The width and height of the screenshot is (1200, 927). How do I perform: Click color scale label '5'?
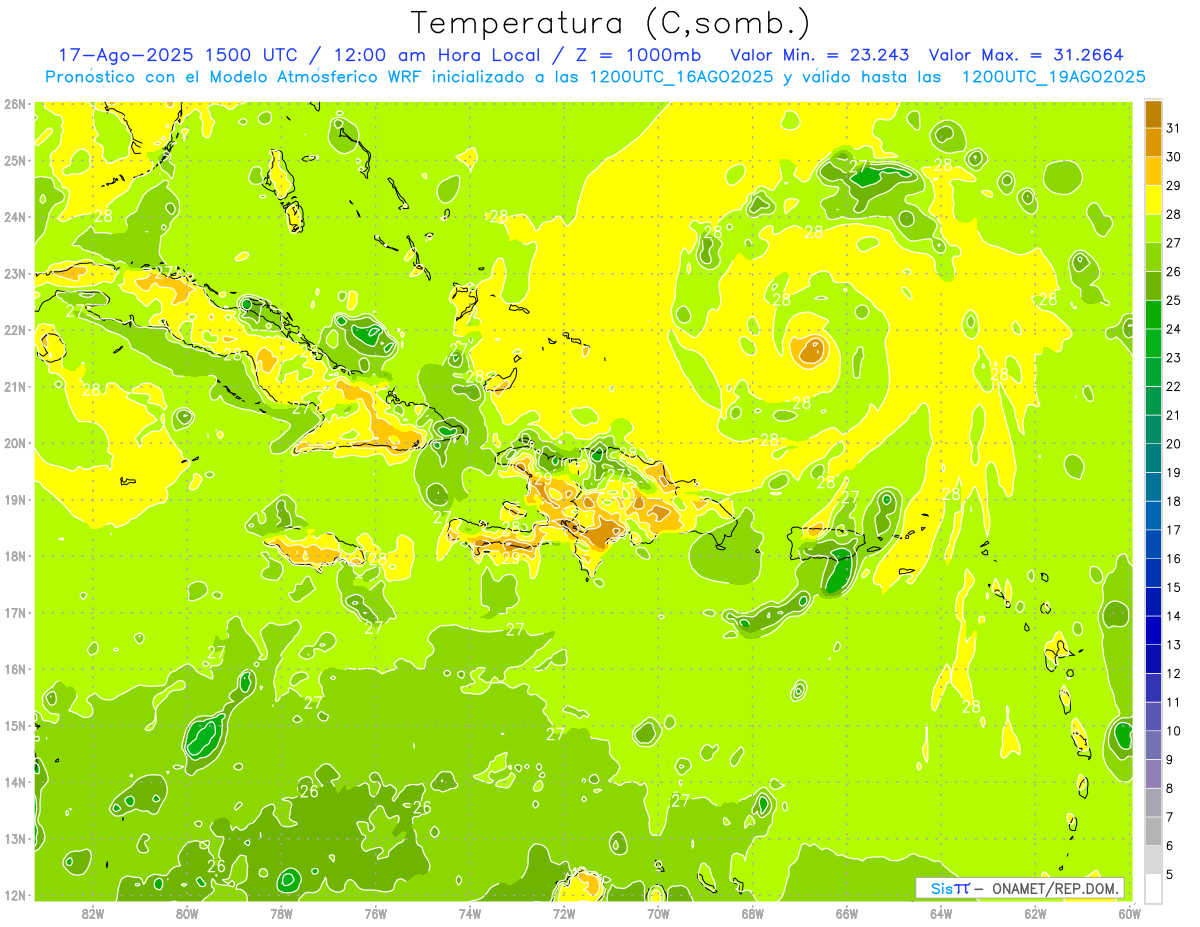click(x=1170, y=874)
